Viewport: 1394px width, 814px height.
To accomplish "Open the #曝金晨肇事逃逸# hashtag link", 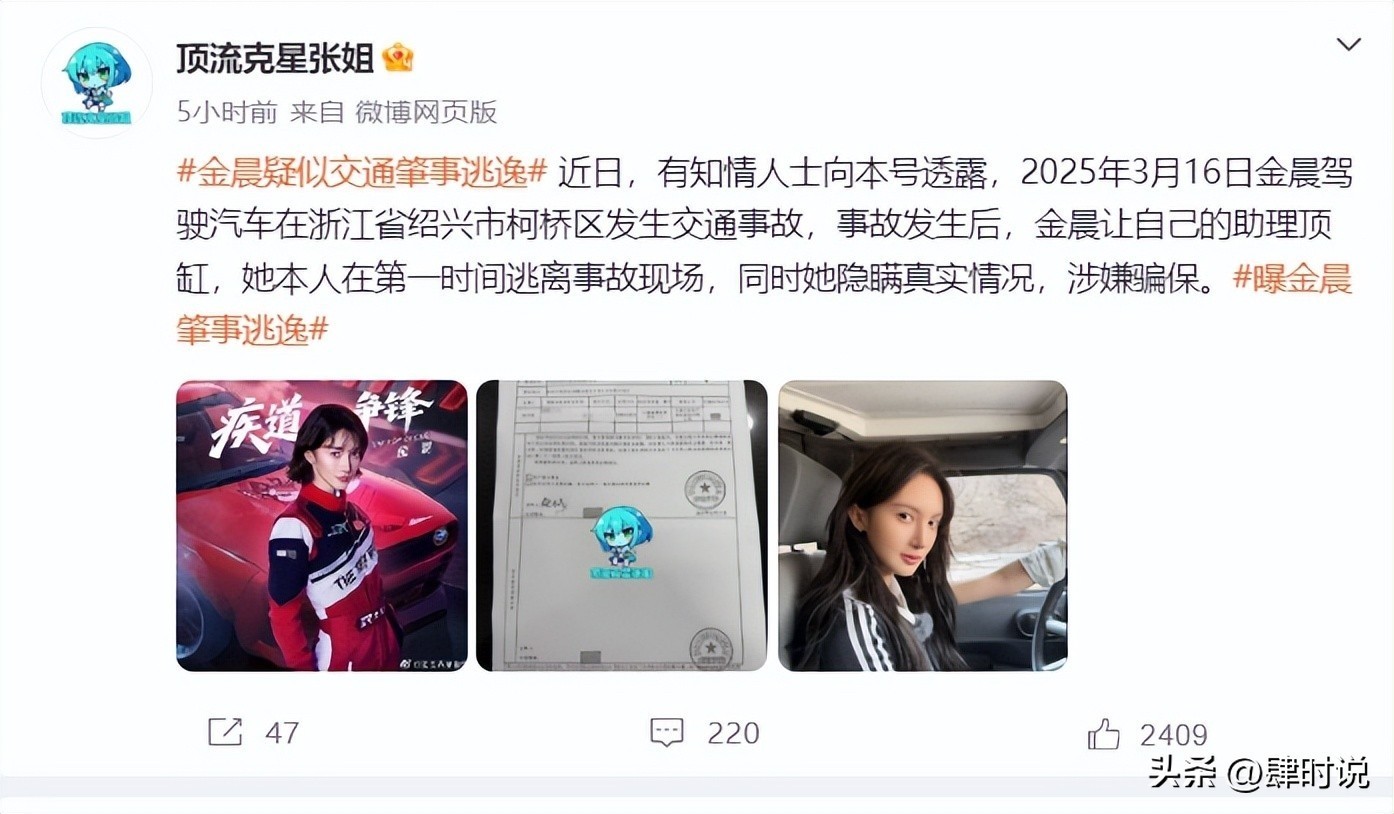I will pos(764,304).
